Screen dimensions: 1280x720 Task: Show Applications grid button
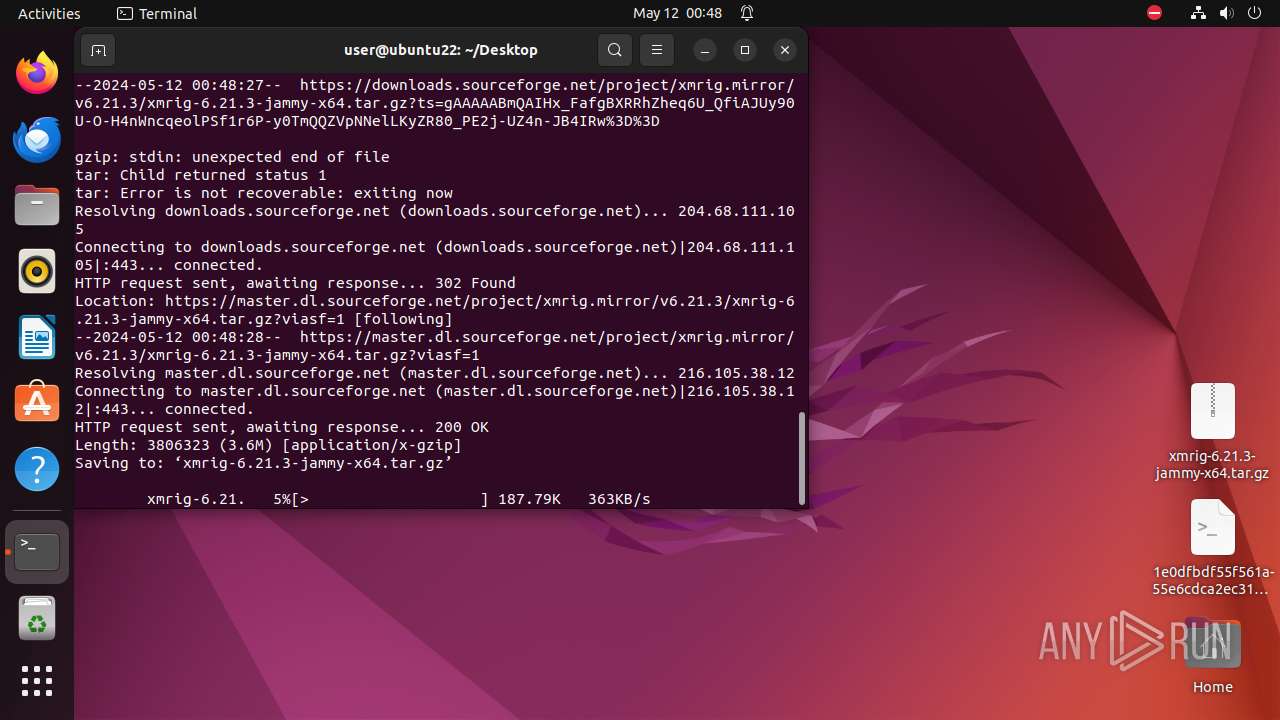coord(37,681)
